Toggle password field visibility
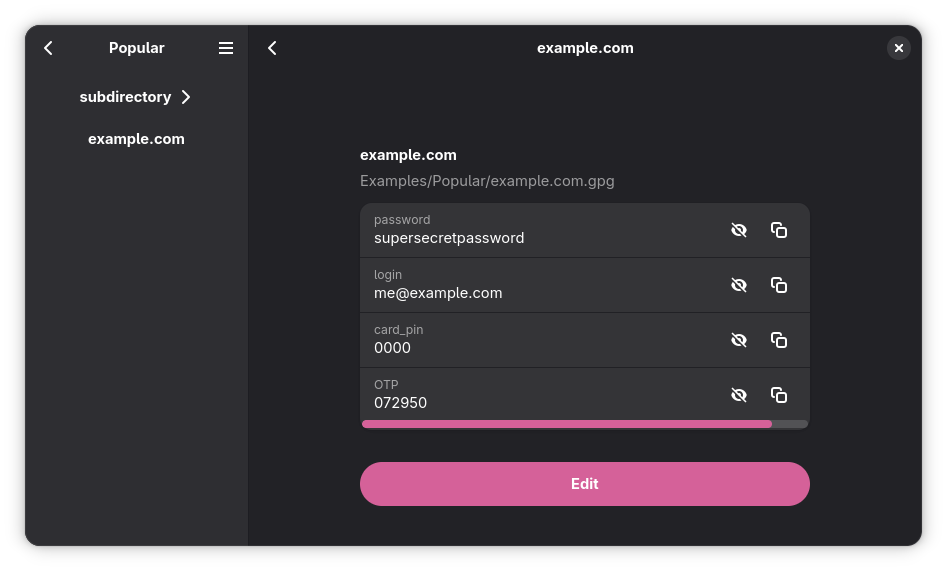Screen dimensions: 947x571 click(739, 230)
